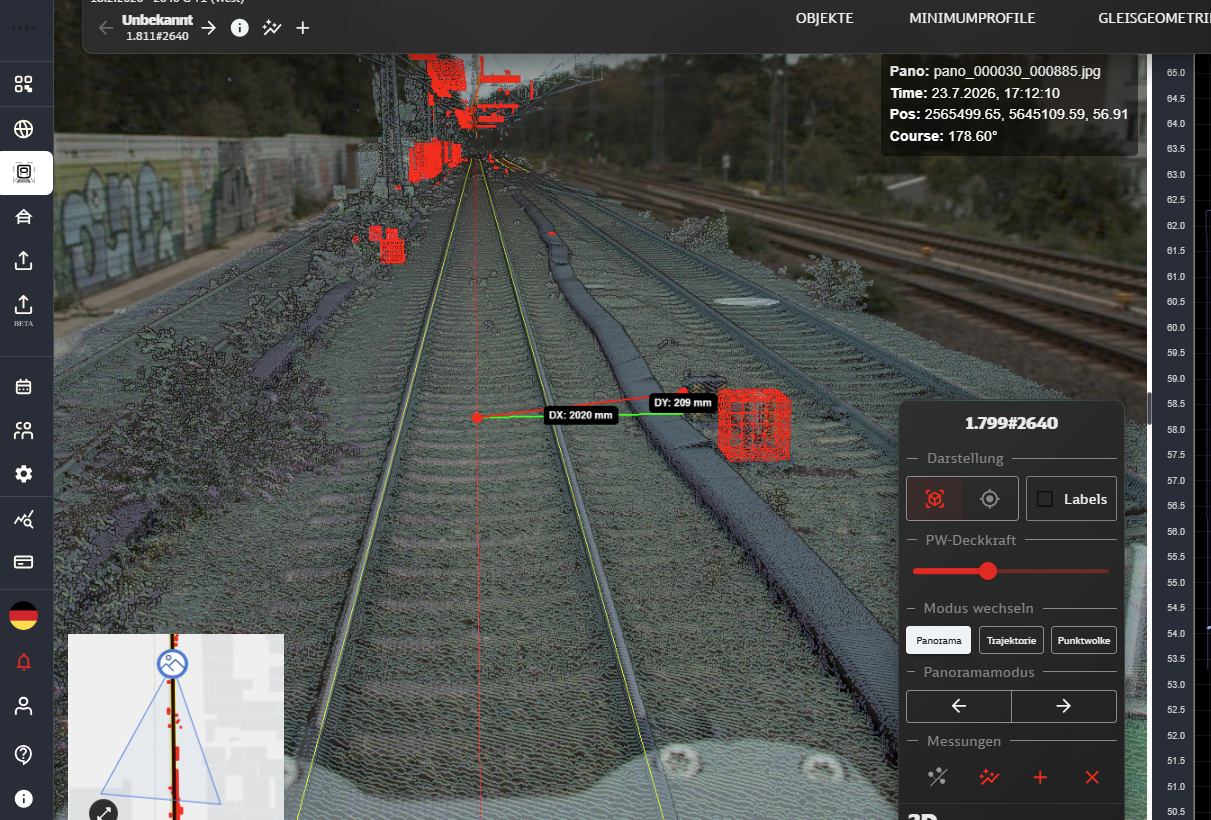Click the Pos coordinates line in the info box
Screen dimensions: 1211x820
[x=1009, y=114]
